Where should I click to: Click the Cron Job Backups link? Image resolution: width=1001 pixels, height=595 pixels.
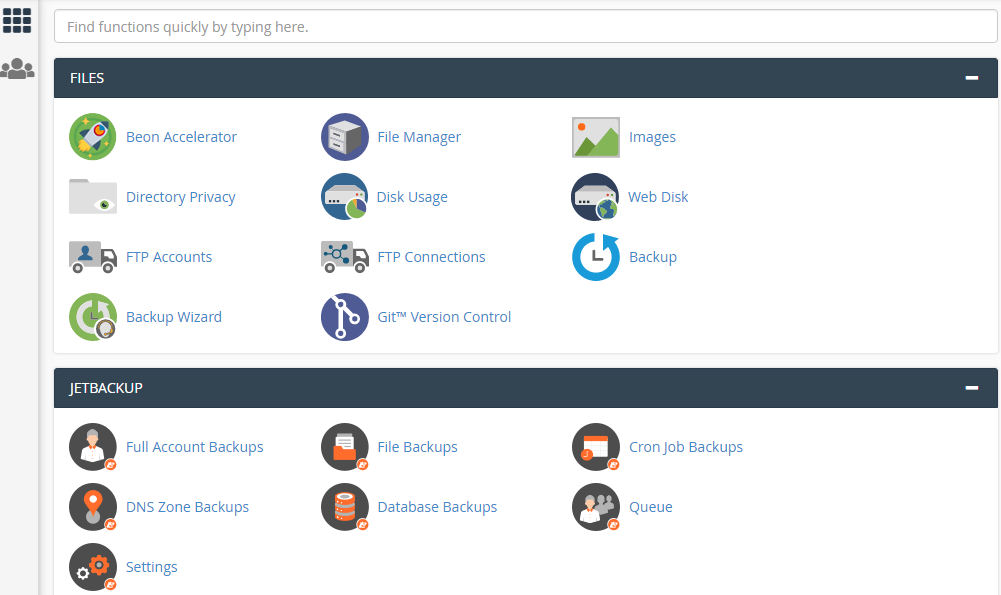[686, 448]
